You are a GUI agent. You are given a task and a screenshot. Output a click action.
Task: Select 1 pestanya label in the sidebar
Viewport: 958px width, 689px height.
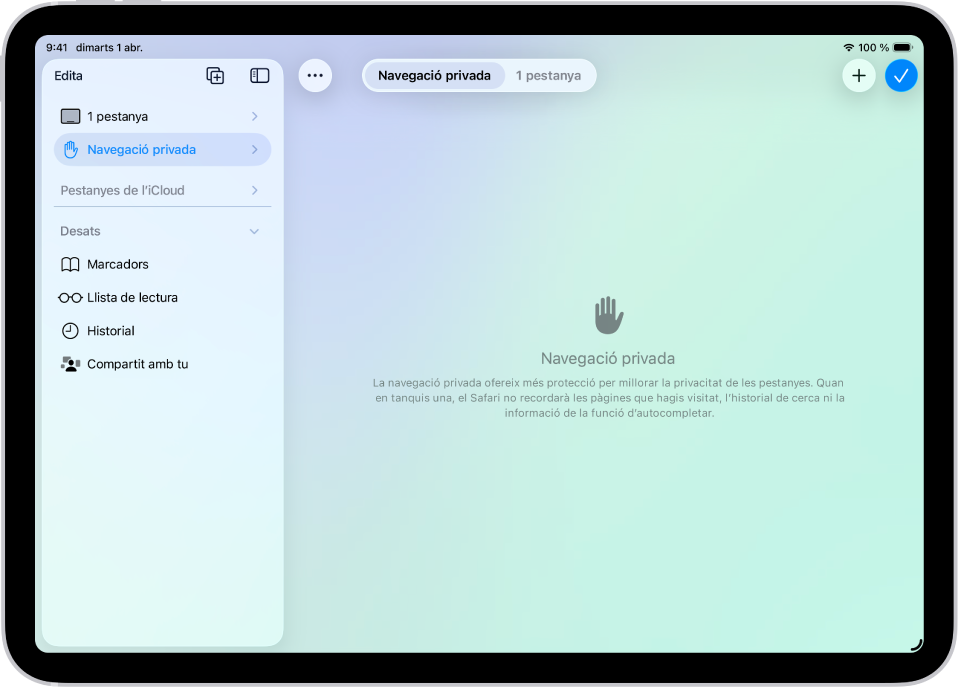tap(117, 117)
